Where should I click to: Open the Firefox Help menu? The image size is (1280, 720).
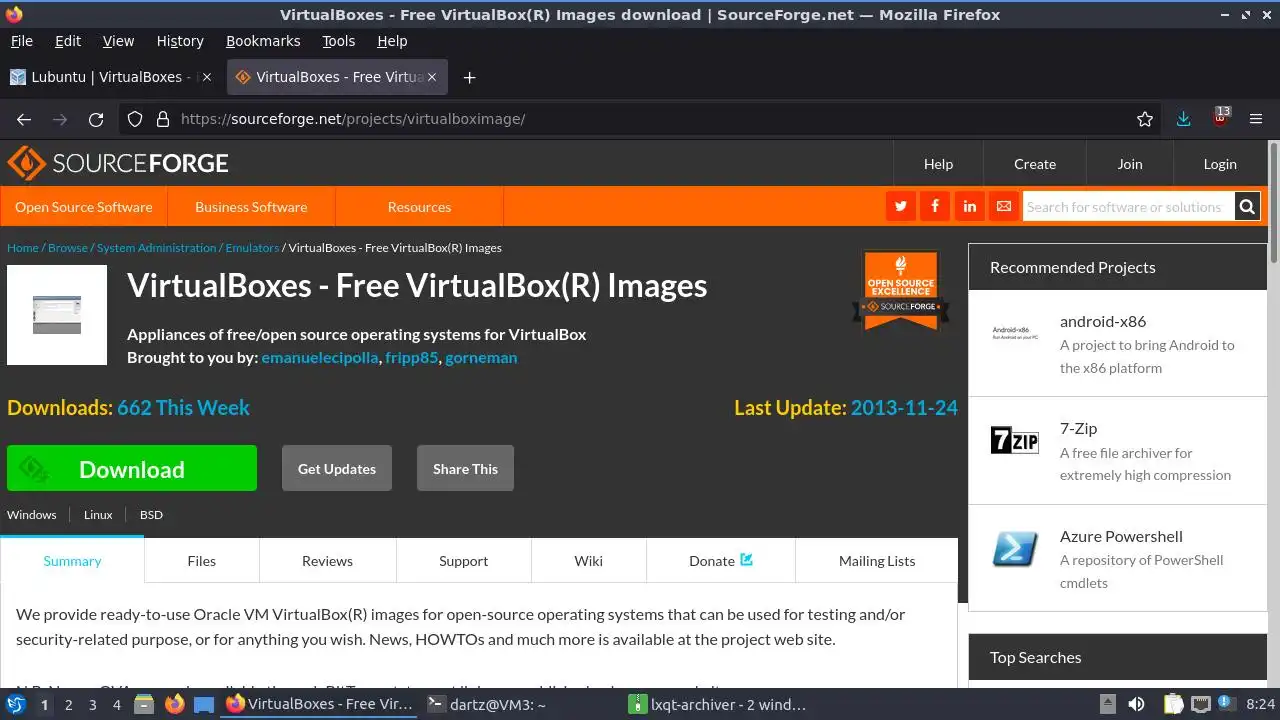coord(392,41)
